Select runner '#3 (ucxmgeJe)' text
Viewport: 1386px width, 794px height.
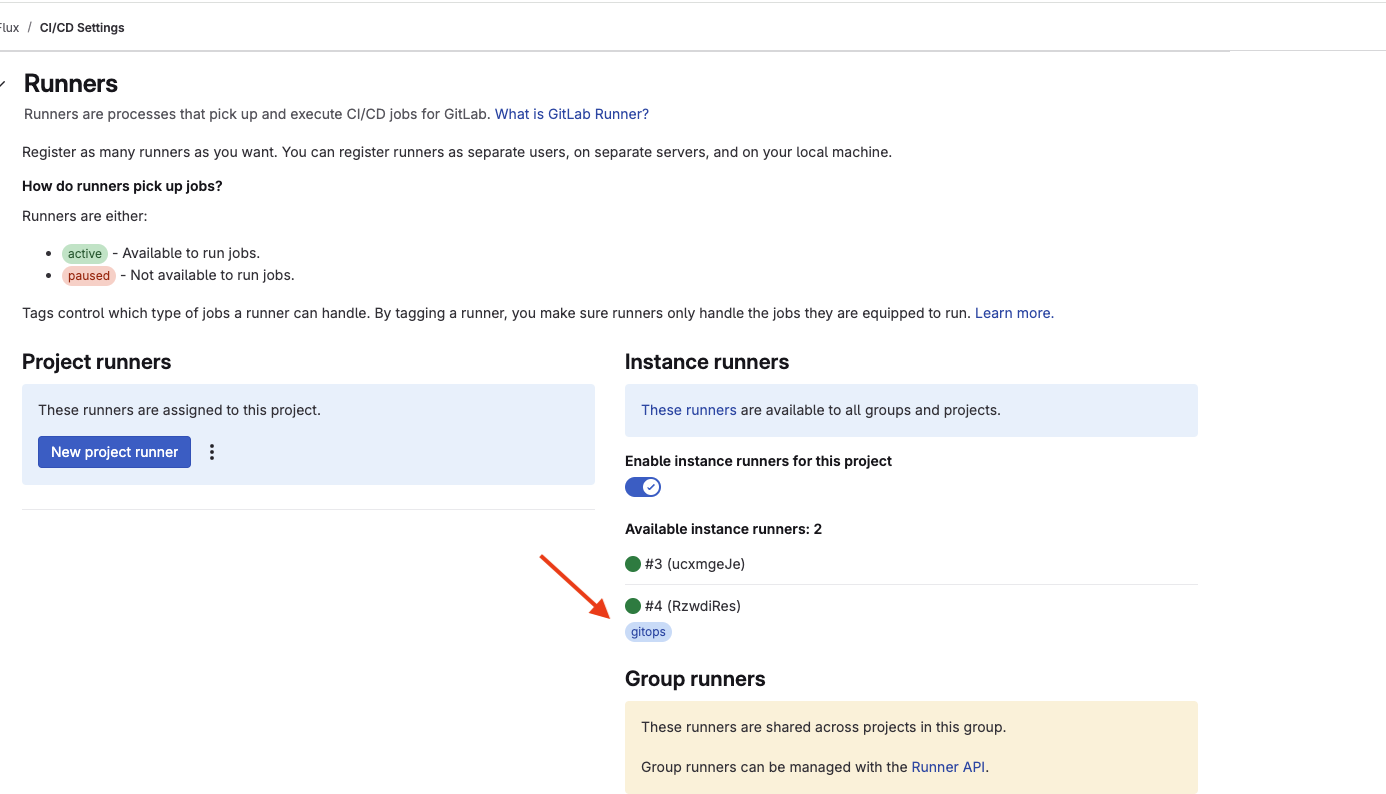(x=695, y=564)
